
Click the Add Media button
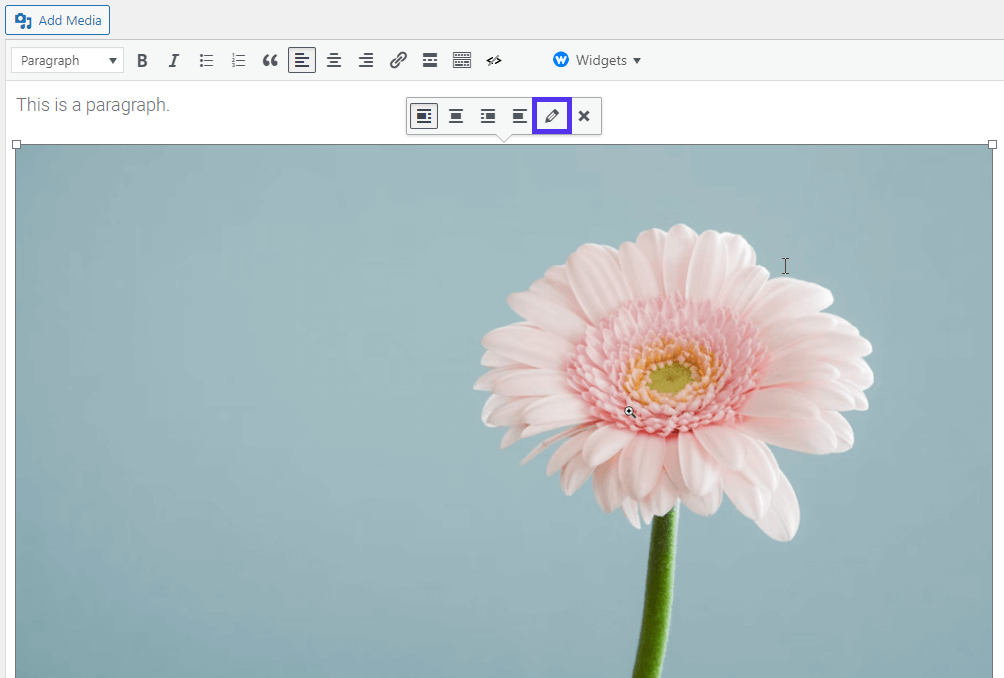(x=58, y=20)
